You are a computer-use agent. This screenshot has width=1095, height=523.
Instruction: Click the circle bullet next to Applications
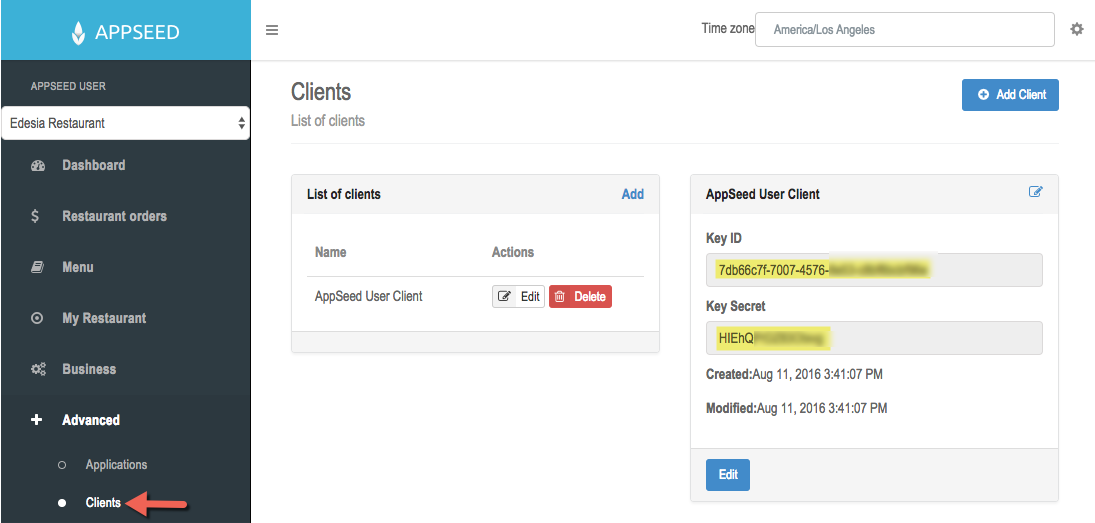pos(62,465)
